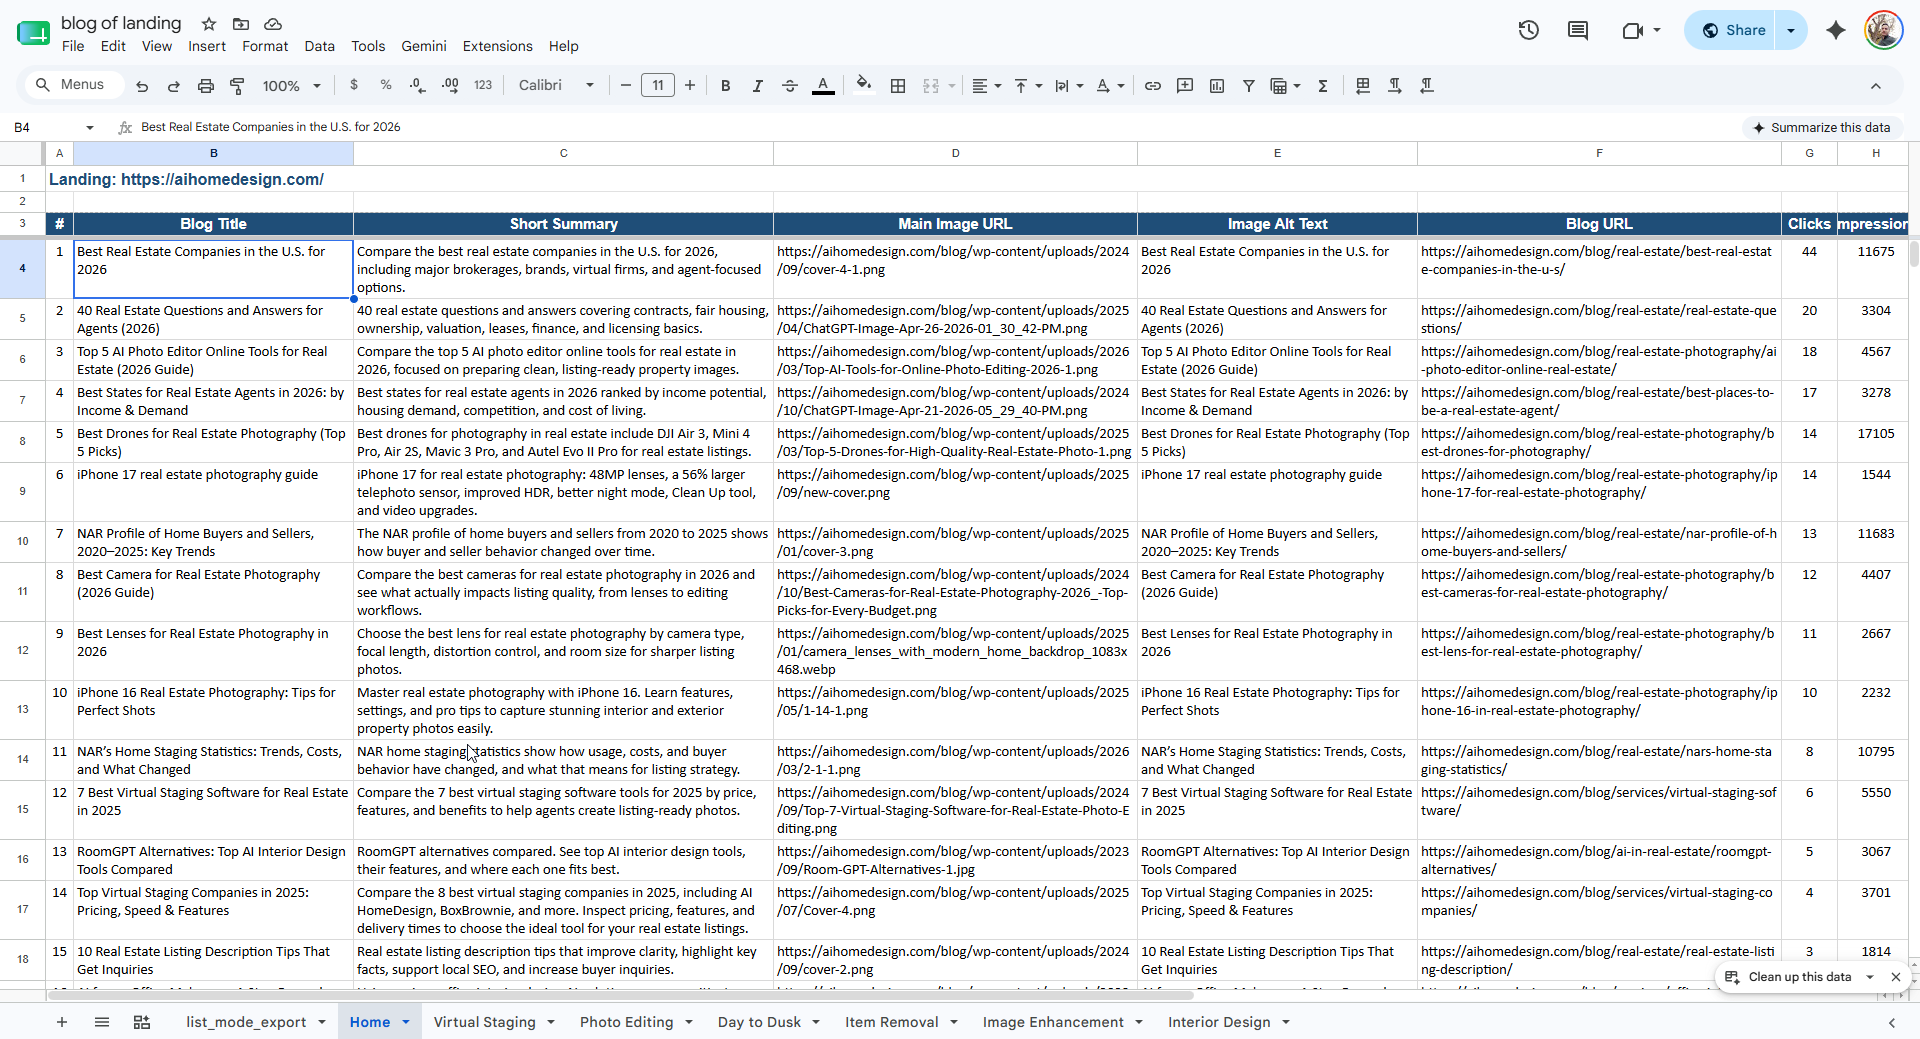Open more number formats (123)

point(483,86)
